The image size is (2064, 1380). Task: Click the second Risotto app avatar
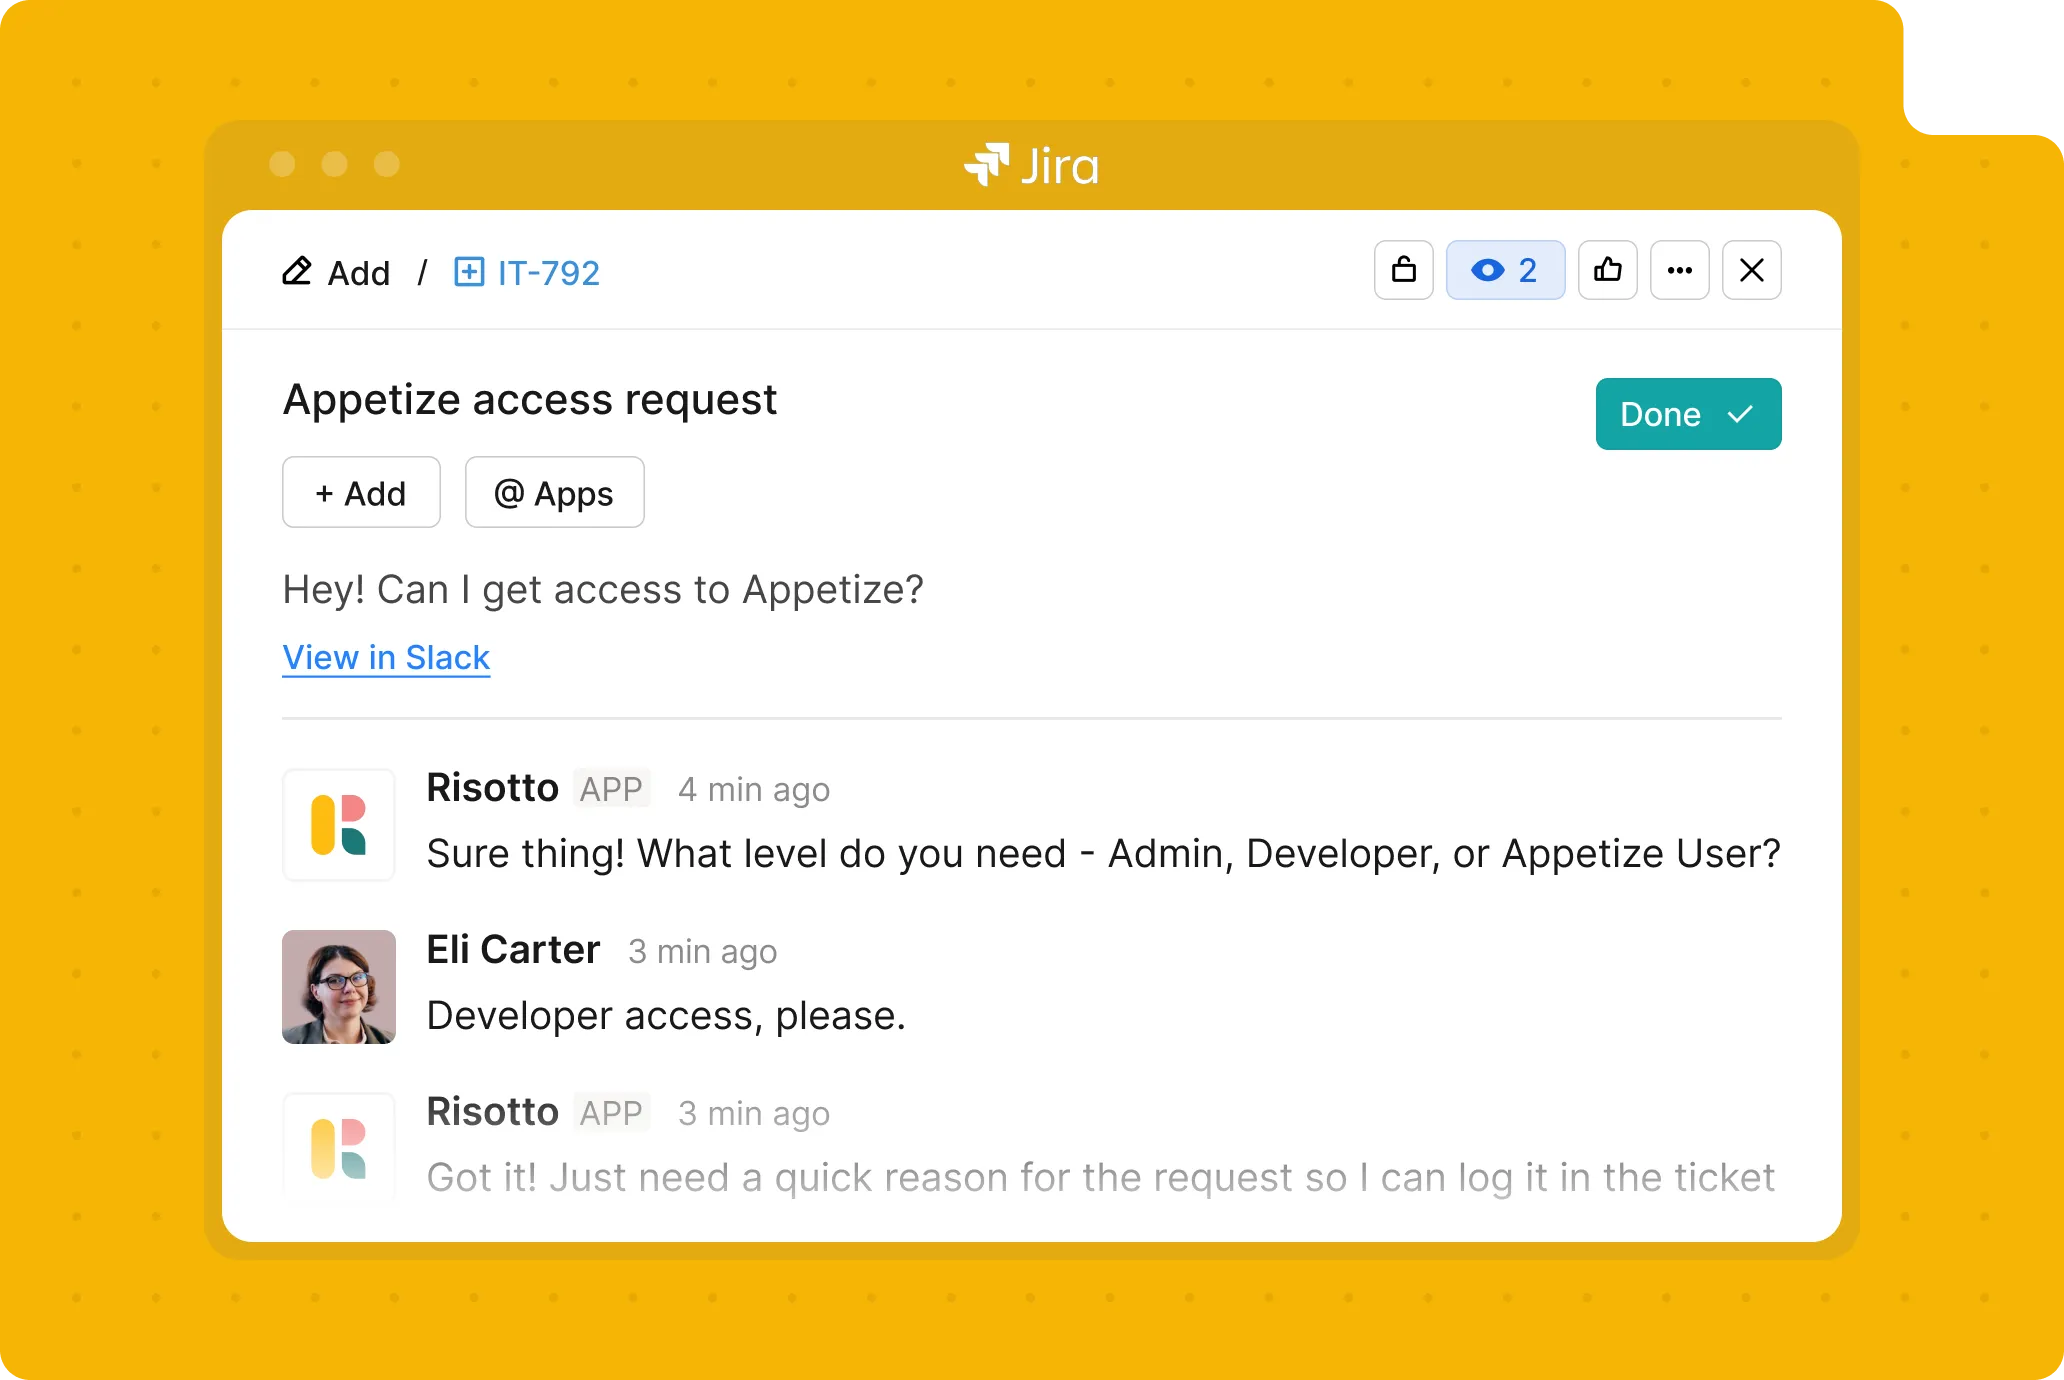pos(339,1148)
